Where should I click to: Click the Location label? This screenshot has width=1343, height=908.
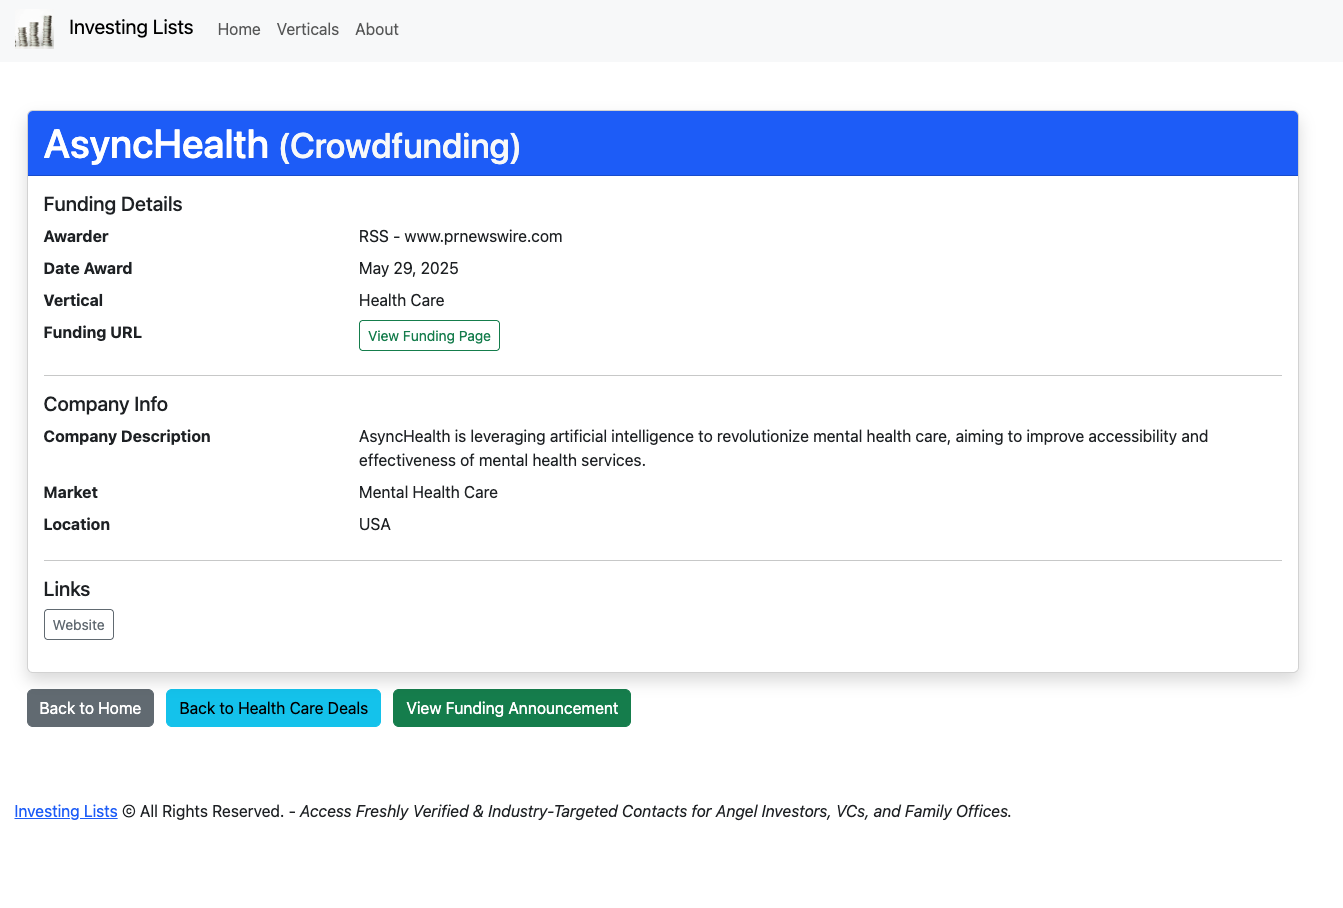[x=77, y=524]
